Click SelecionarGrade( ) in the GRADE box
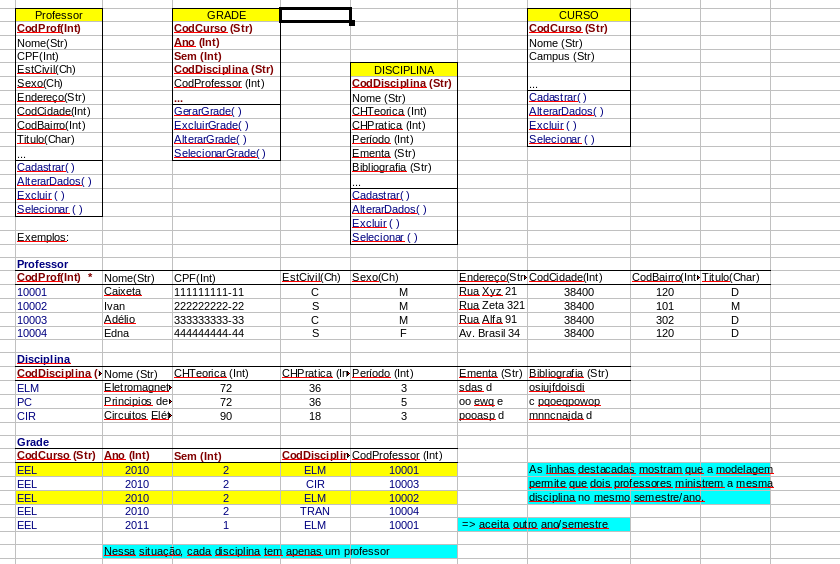This screenshot has height=564, width=840. [220, 153]
